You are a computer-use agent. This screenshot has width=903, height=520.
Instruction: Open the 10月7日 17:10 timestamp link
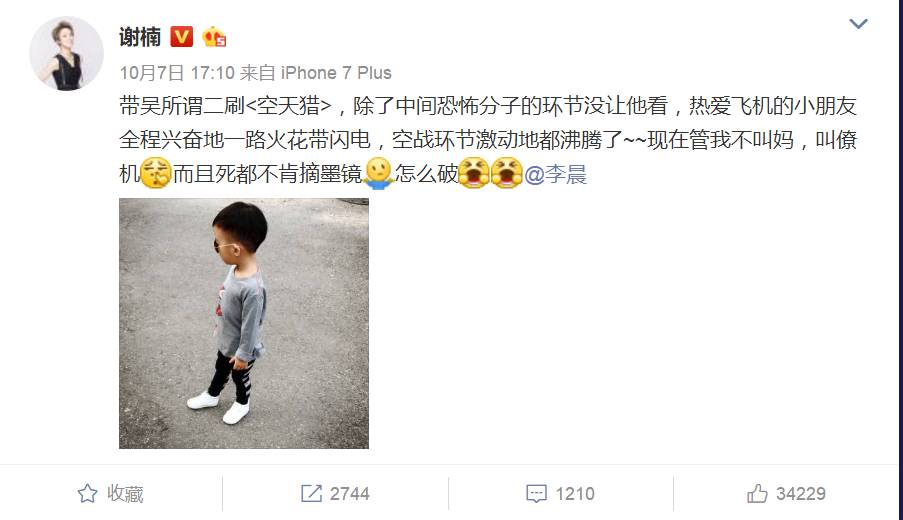click(177, 73)
